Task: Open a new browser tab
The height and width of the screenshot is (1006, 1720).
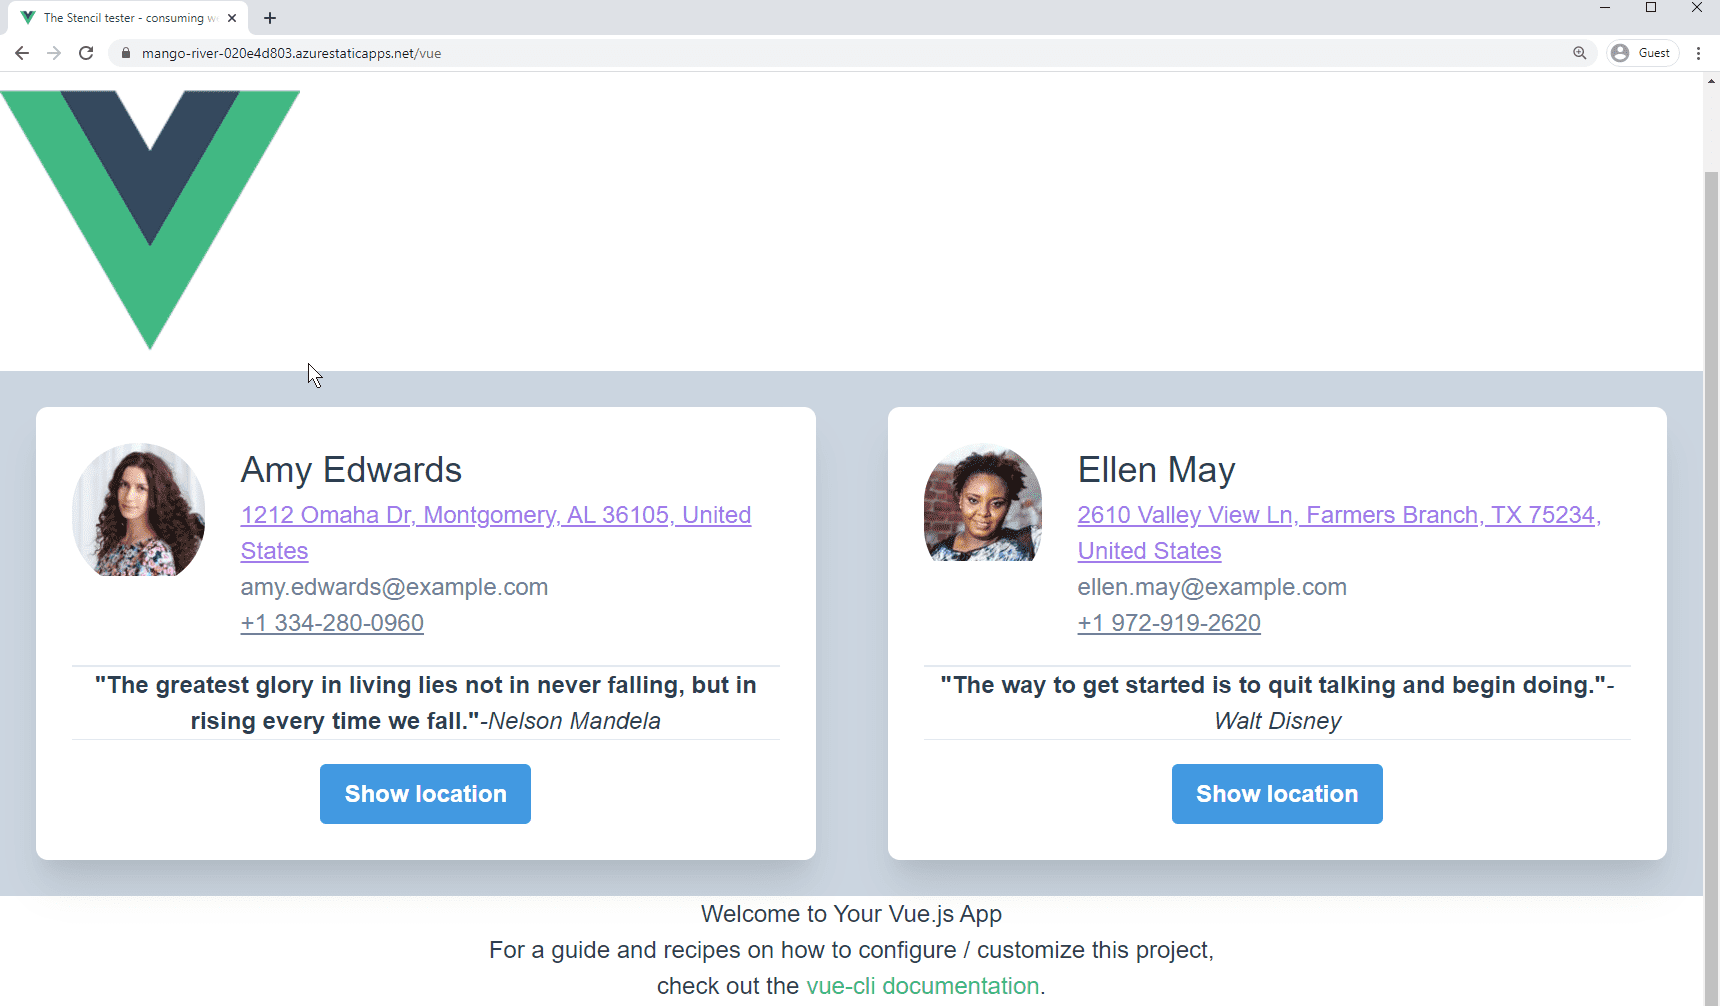Action: pyautogui.click(x=270, y=18)
